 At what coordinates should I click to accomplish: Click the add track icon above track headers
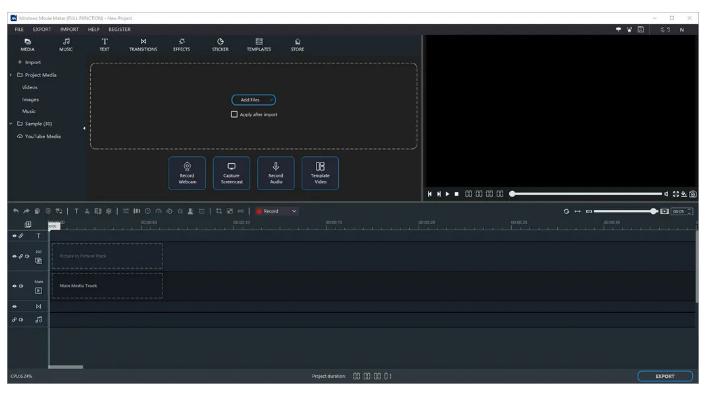tap(28, 224)
